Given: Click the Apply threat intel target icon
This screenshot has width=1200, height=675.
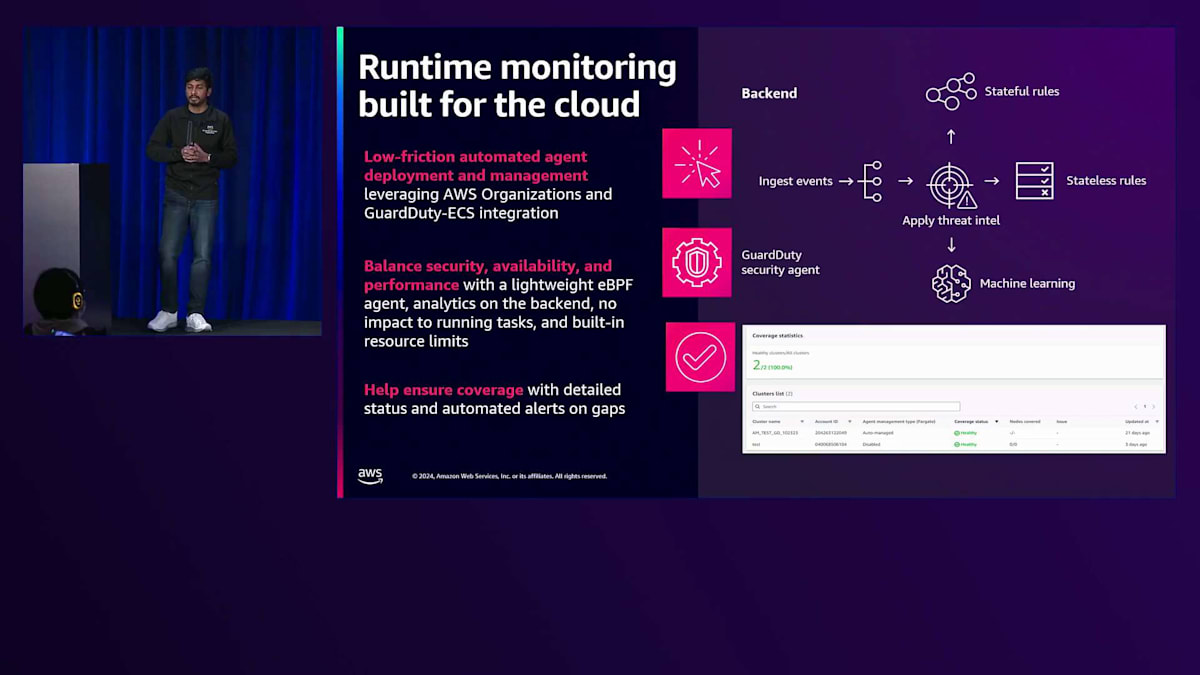Looking at the screenshot, I should point(950,184).
